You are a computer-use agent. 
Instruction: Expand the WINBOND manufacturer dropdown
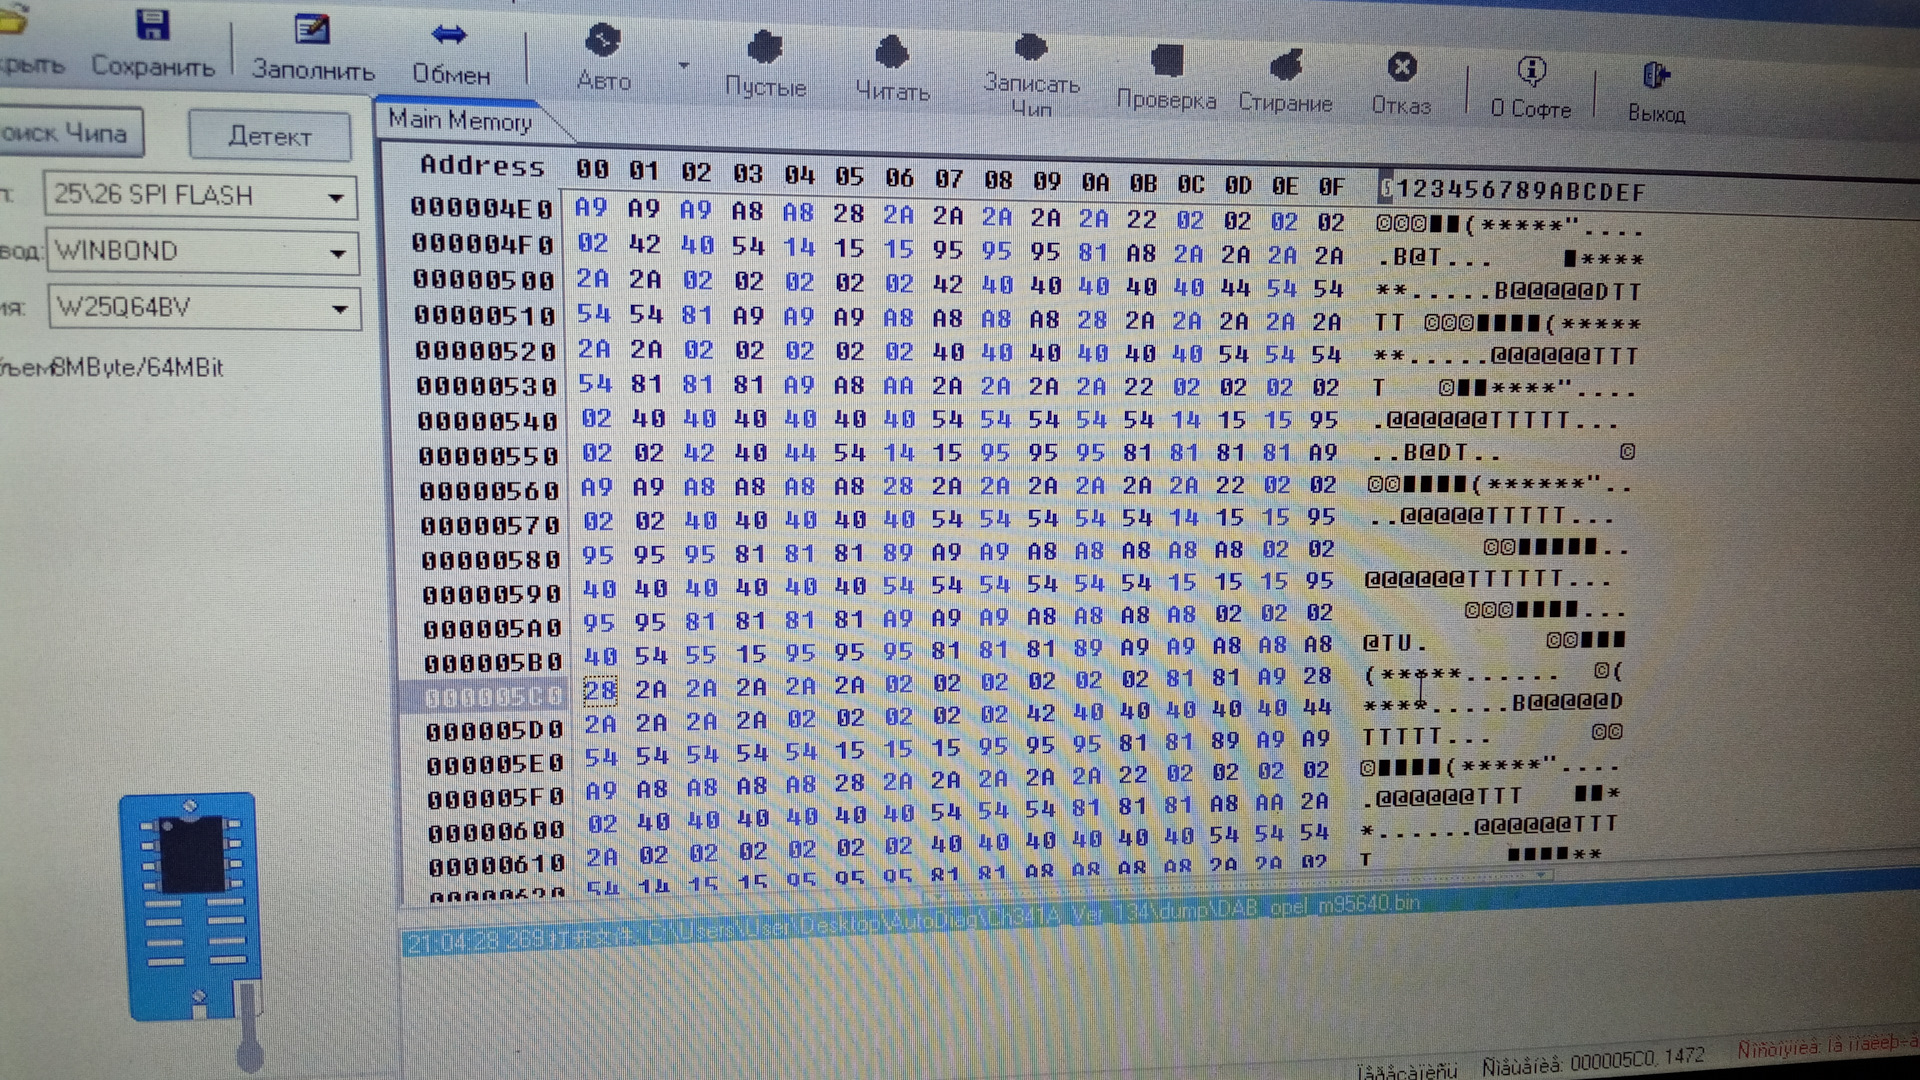pyautogui.click(x=338, y=253)
